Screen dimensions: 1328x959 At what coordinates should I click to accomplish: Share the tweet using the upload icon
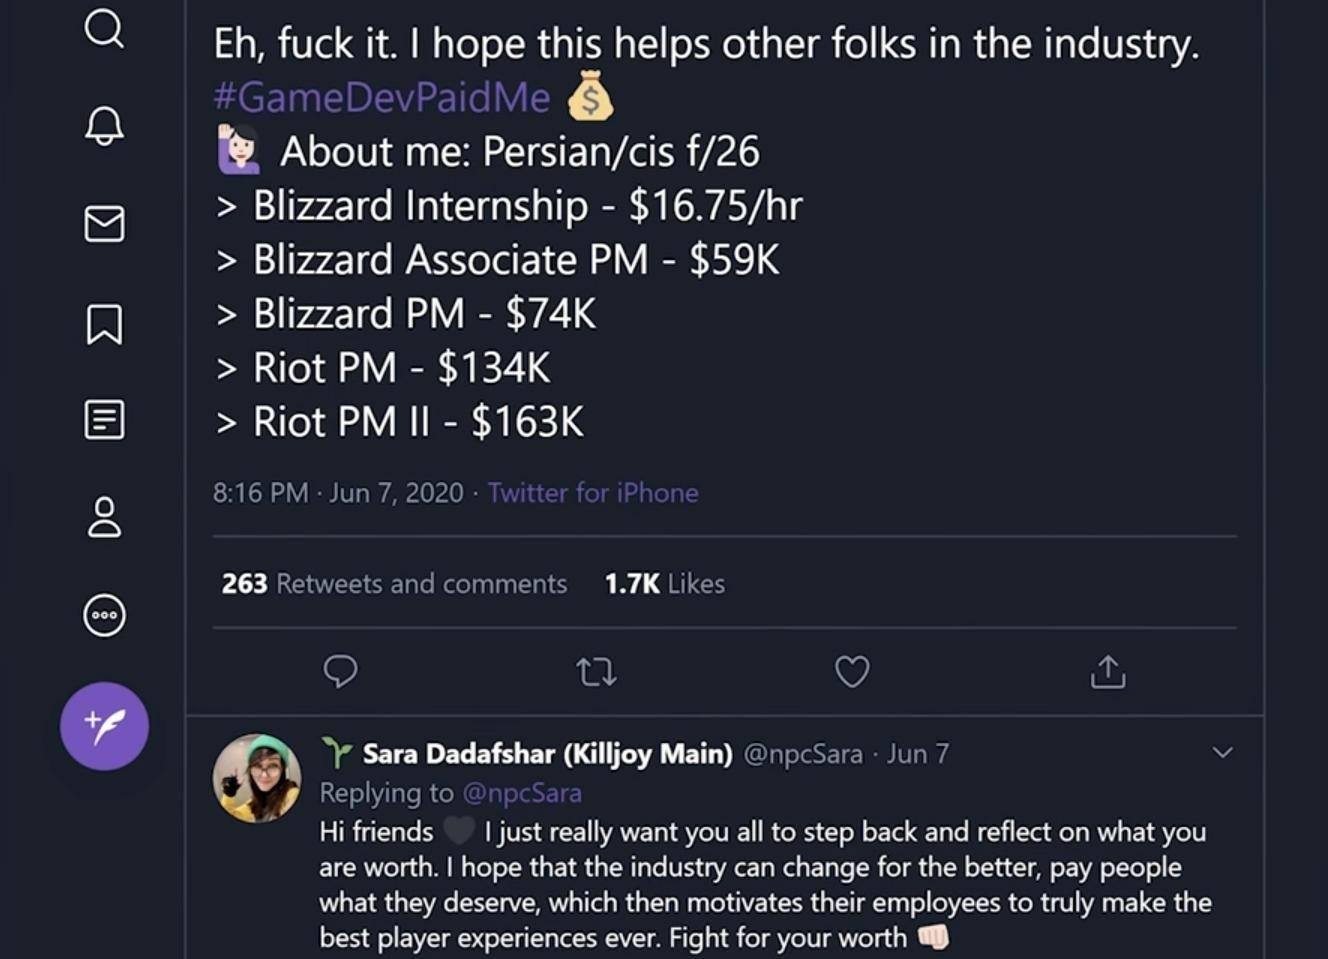tap(1107, 672)
